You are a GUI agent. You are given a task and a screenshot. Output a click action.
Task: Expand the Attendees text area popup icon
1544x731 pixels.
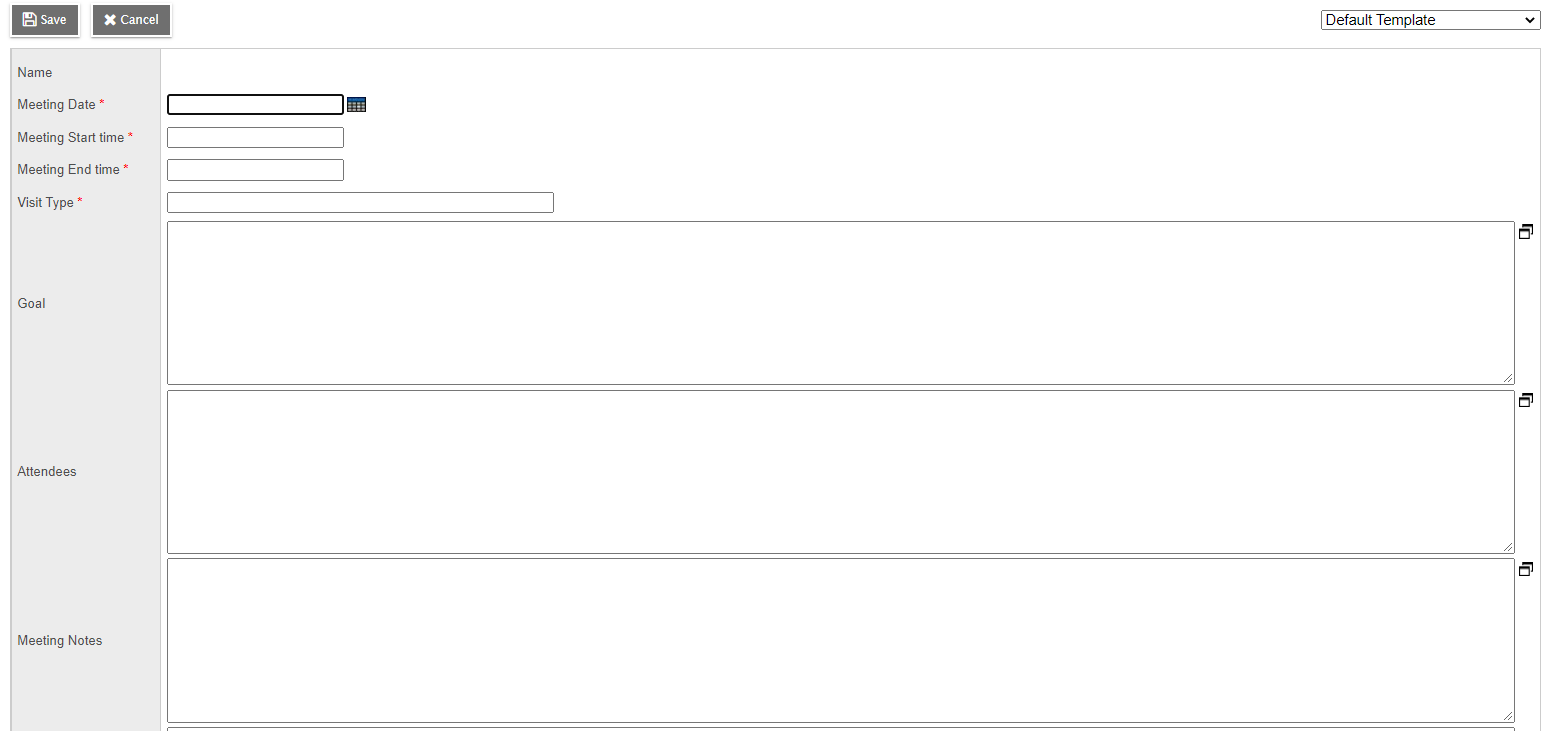(1525, 400)
